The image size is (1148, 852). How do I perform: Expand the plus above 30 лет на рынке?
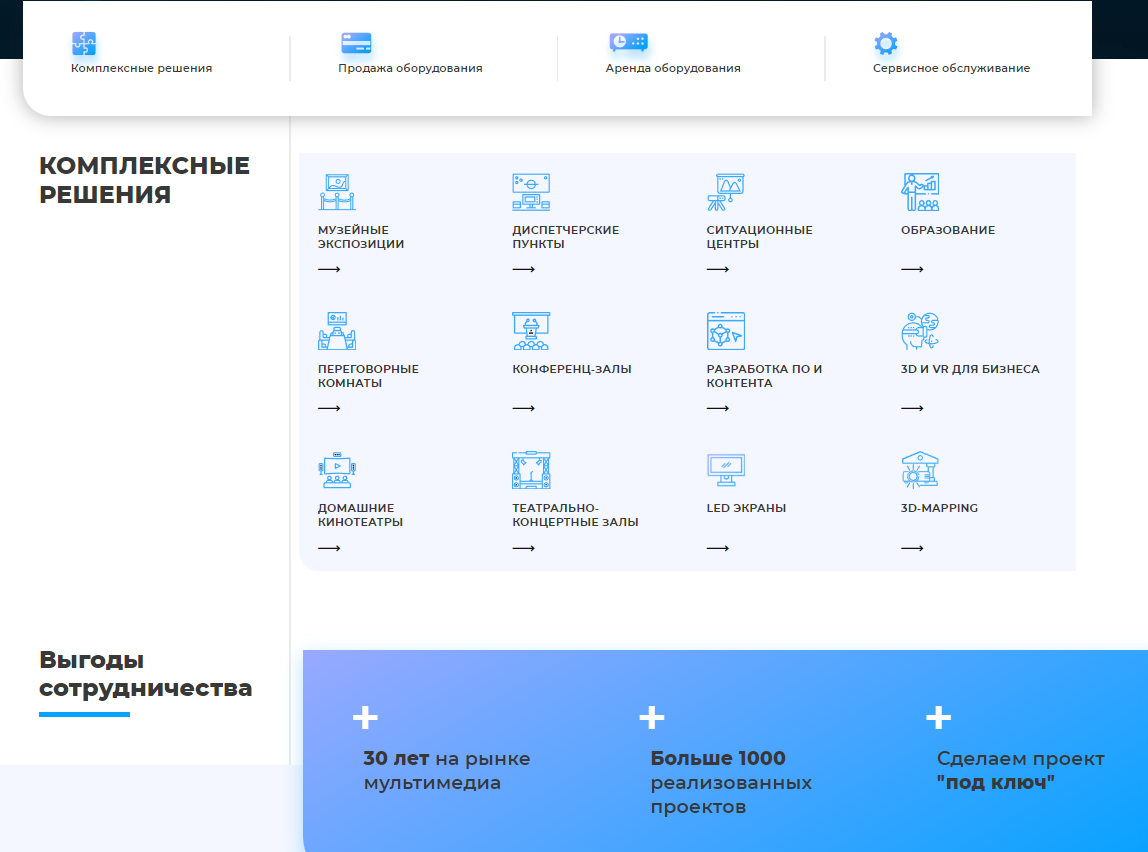[365, 717]
